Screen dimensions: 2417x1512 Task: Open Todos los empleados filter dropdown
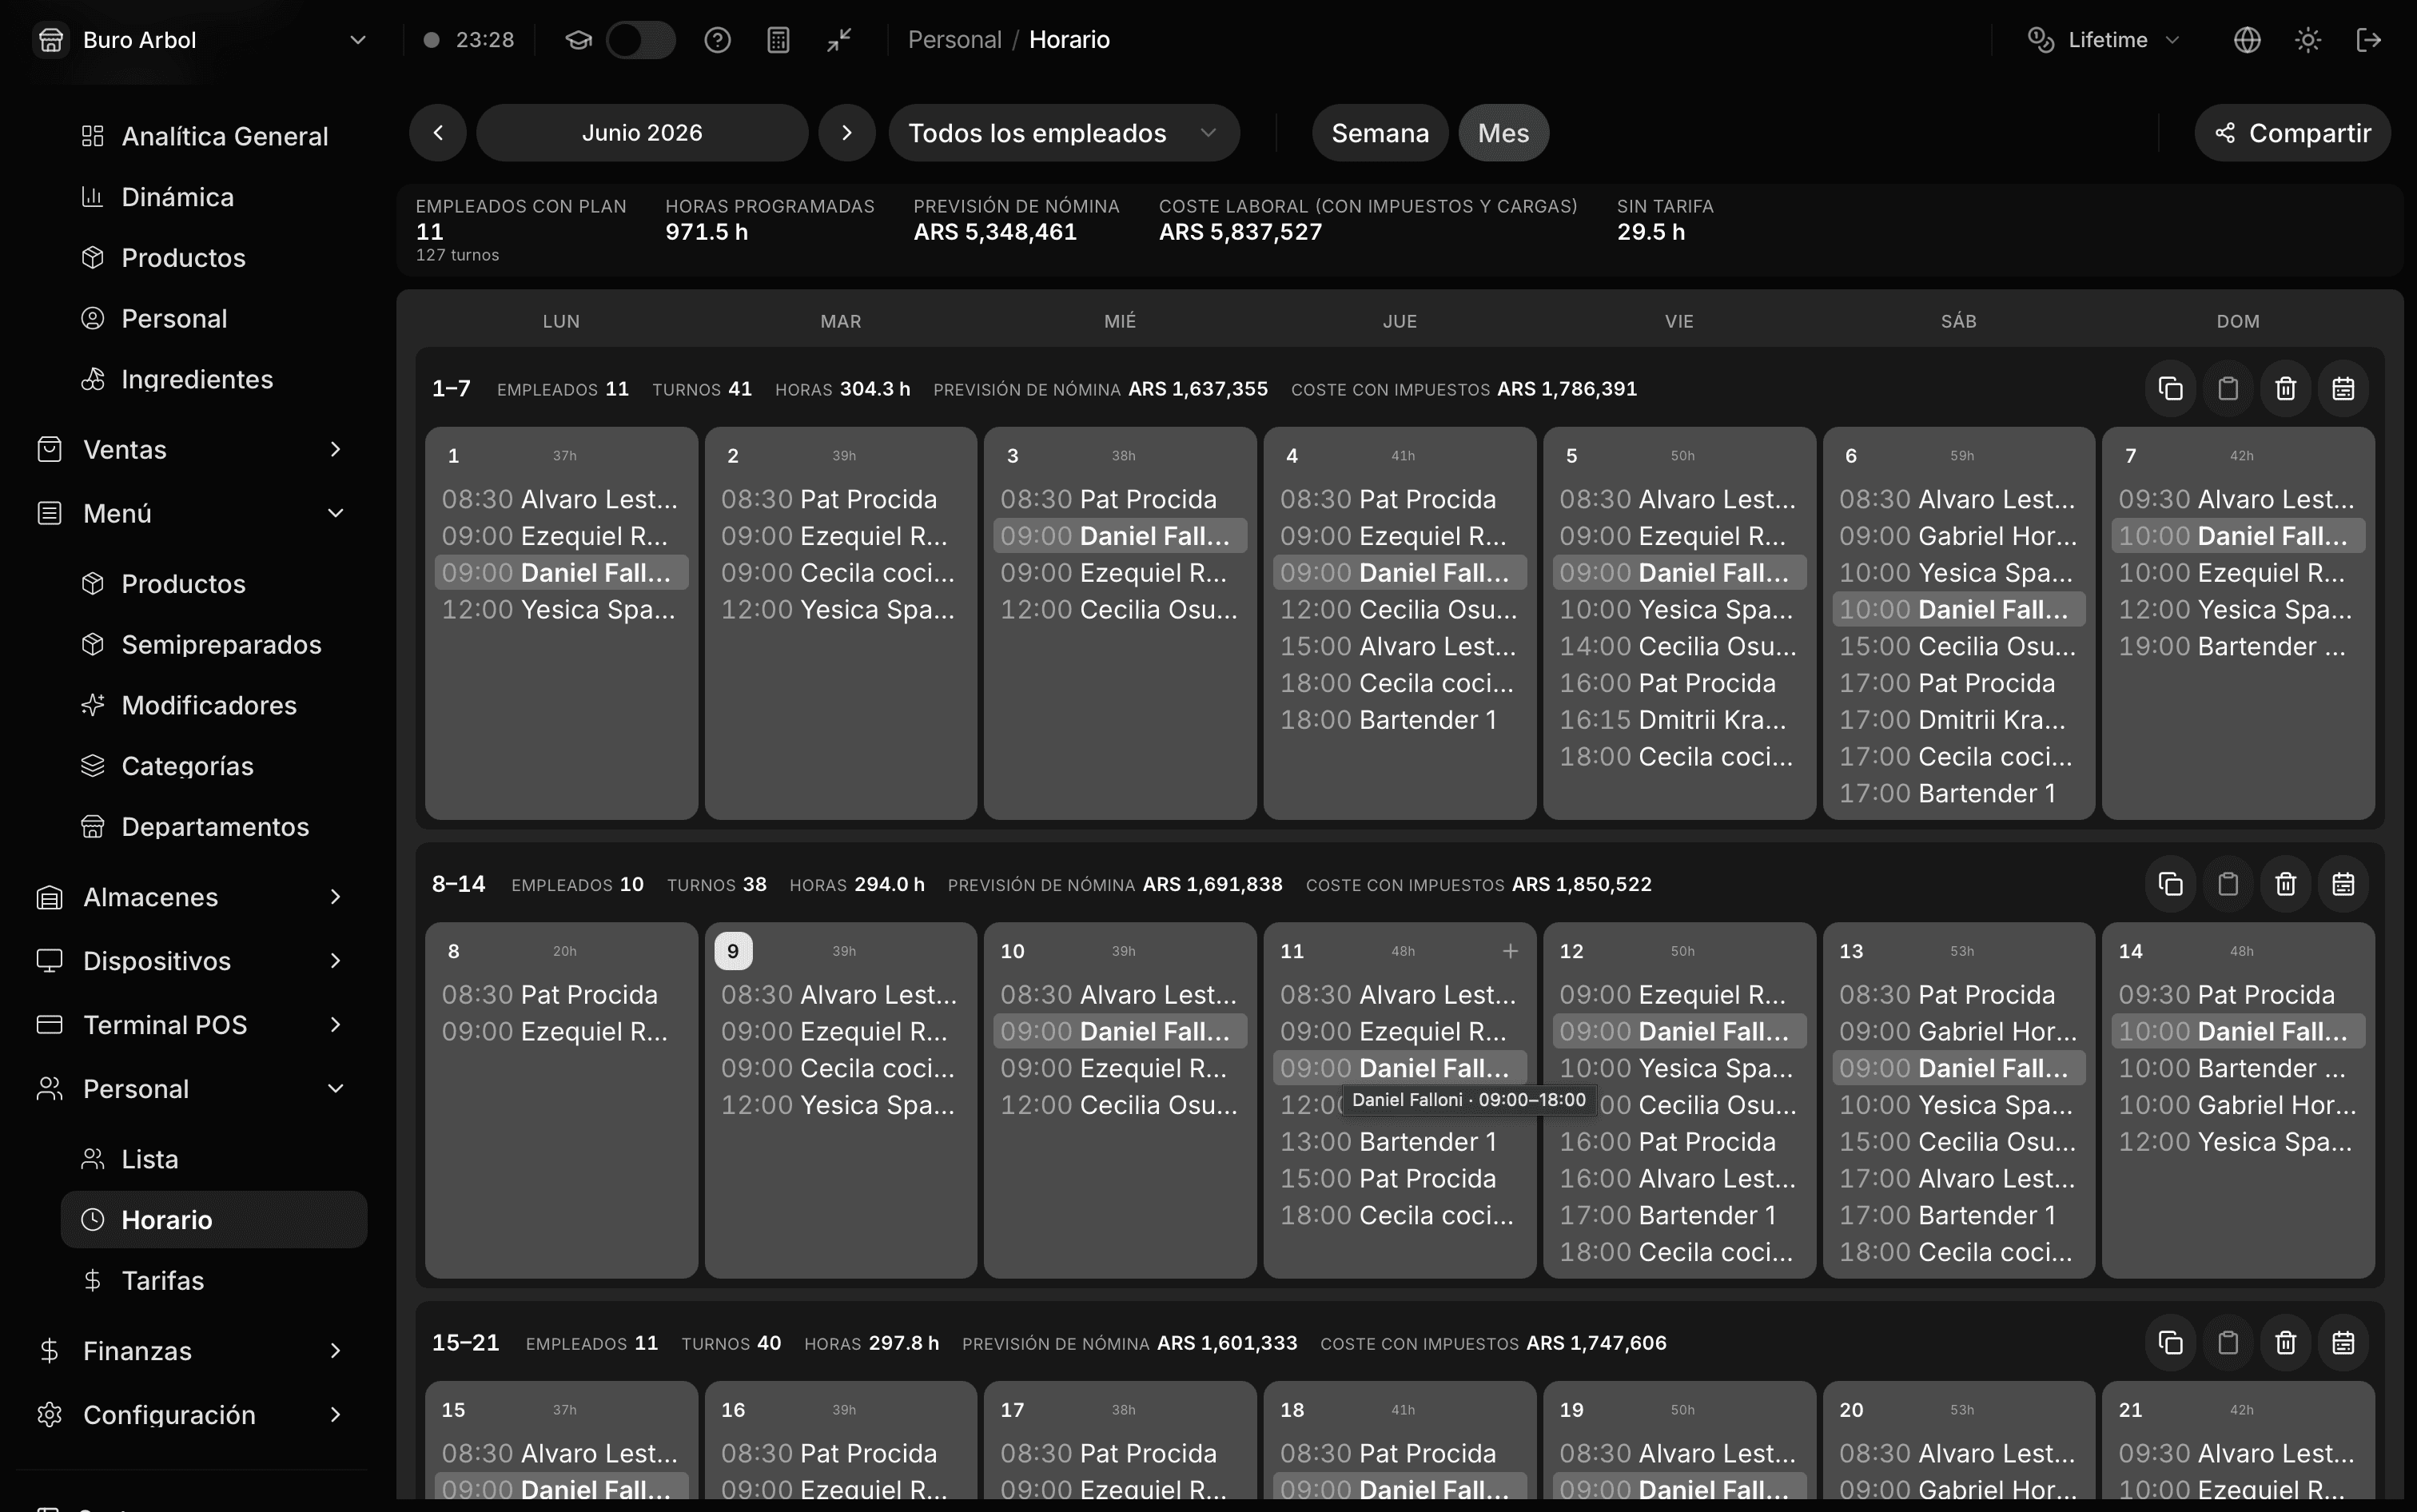coord(1064,133)
